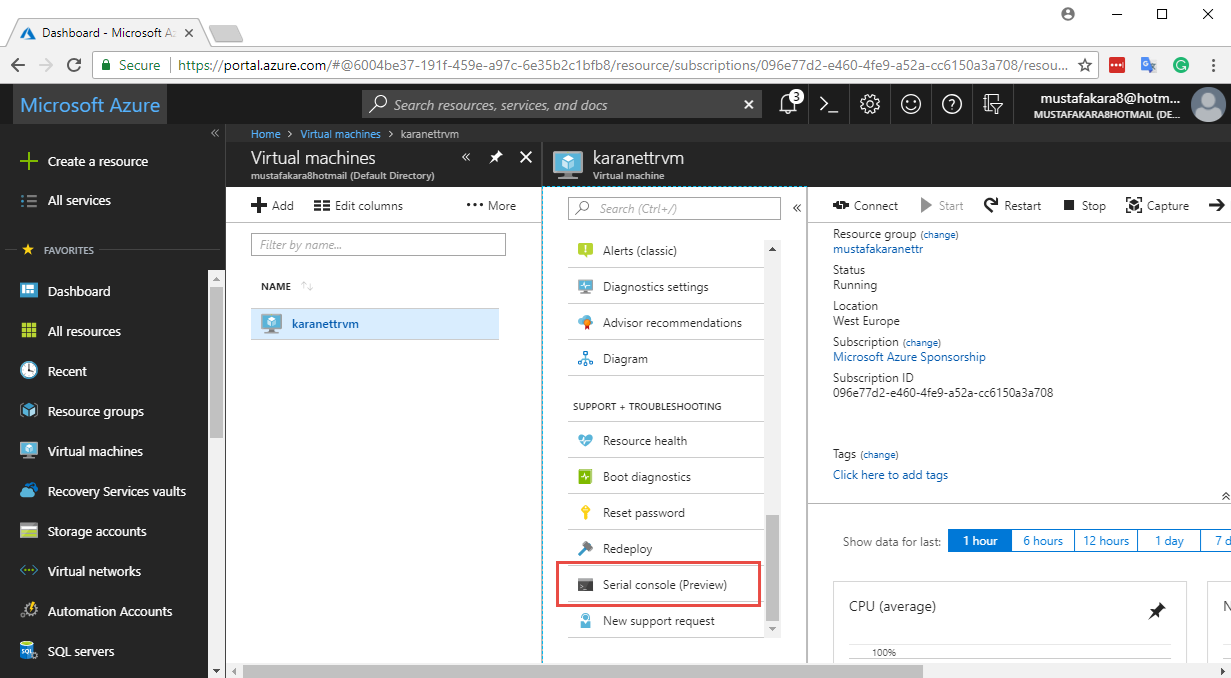This screenshot has width=1231, height=678.
Task: Open Redeploy
Action: (666, 548)
